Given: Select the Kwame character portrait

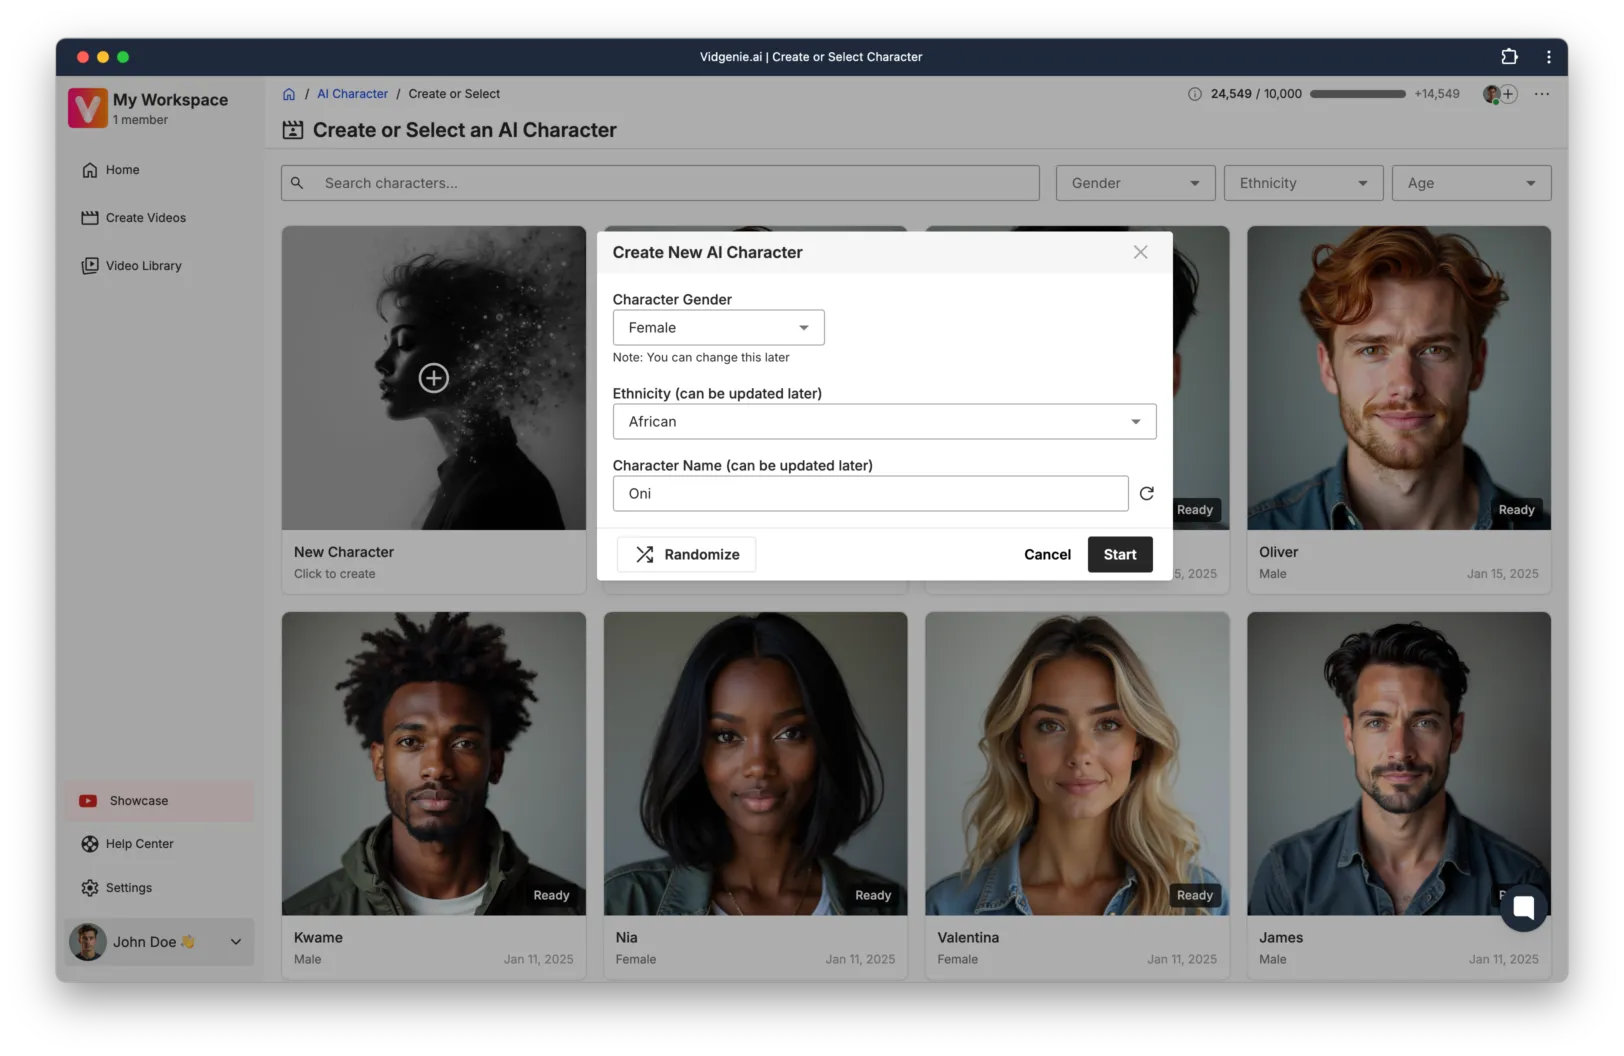Looking at the screenshot, I should [434, 764].
